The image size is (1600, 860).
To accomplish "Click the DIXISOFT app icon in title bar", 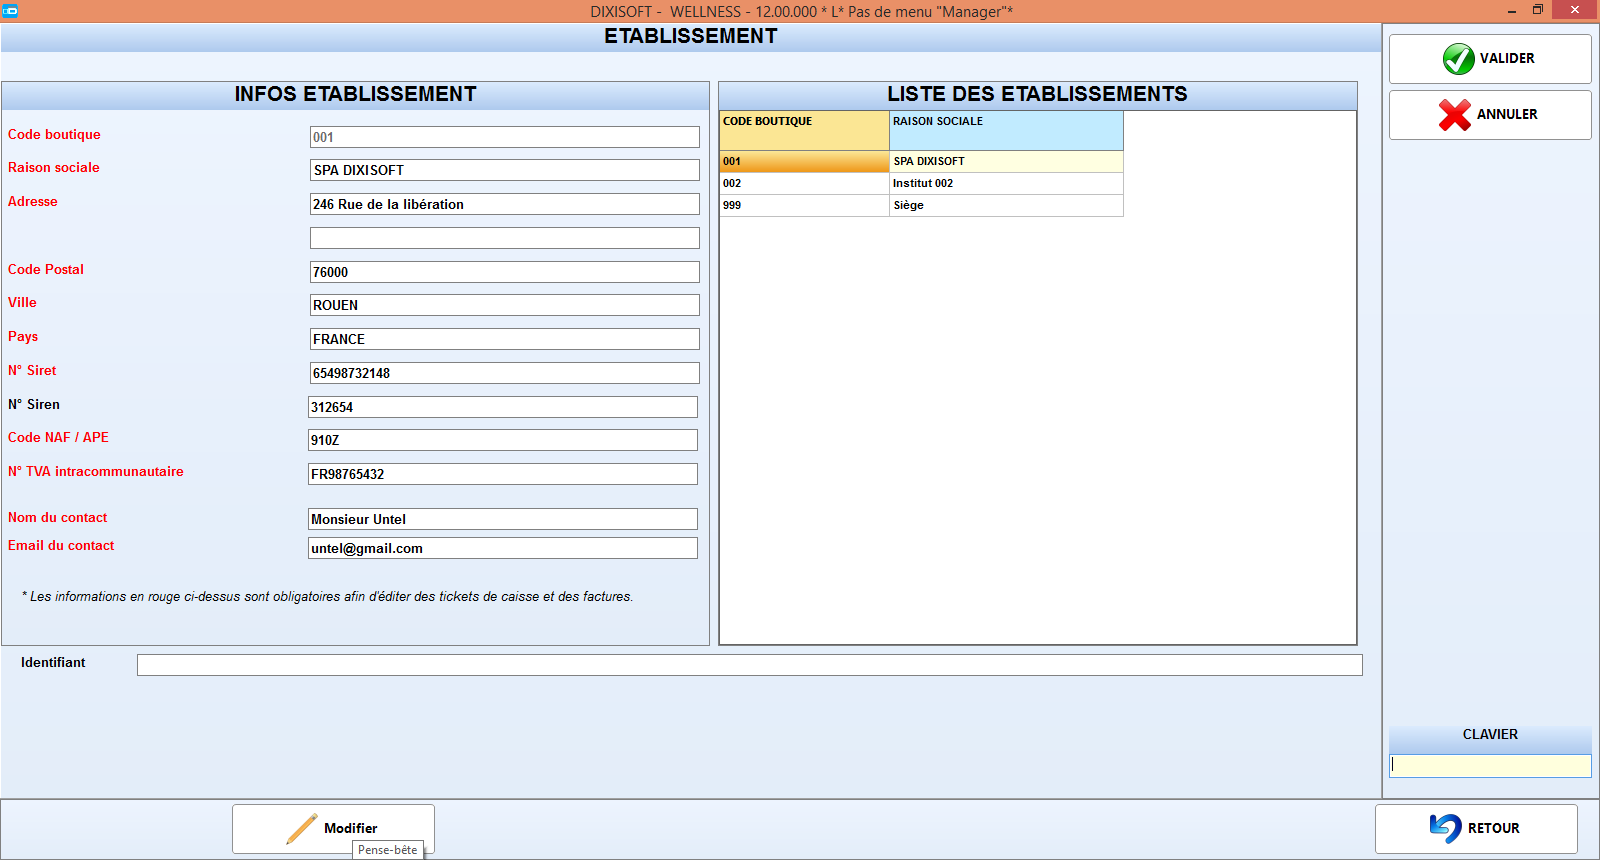I will pos(10,11).
